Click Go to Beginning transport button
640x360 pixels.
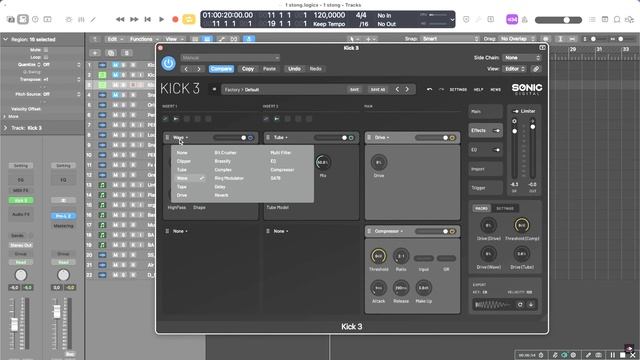coord(148,19)
